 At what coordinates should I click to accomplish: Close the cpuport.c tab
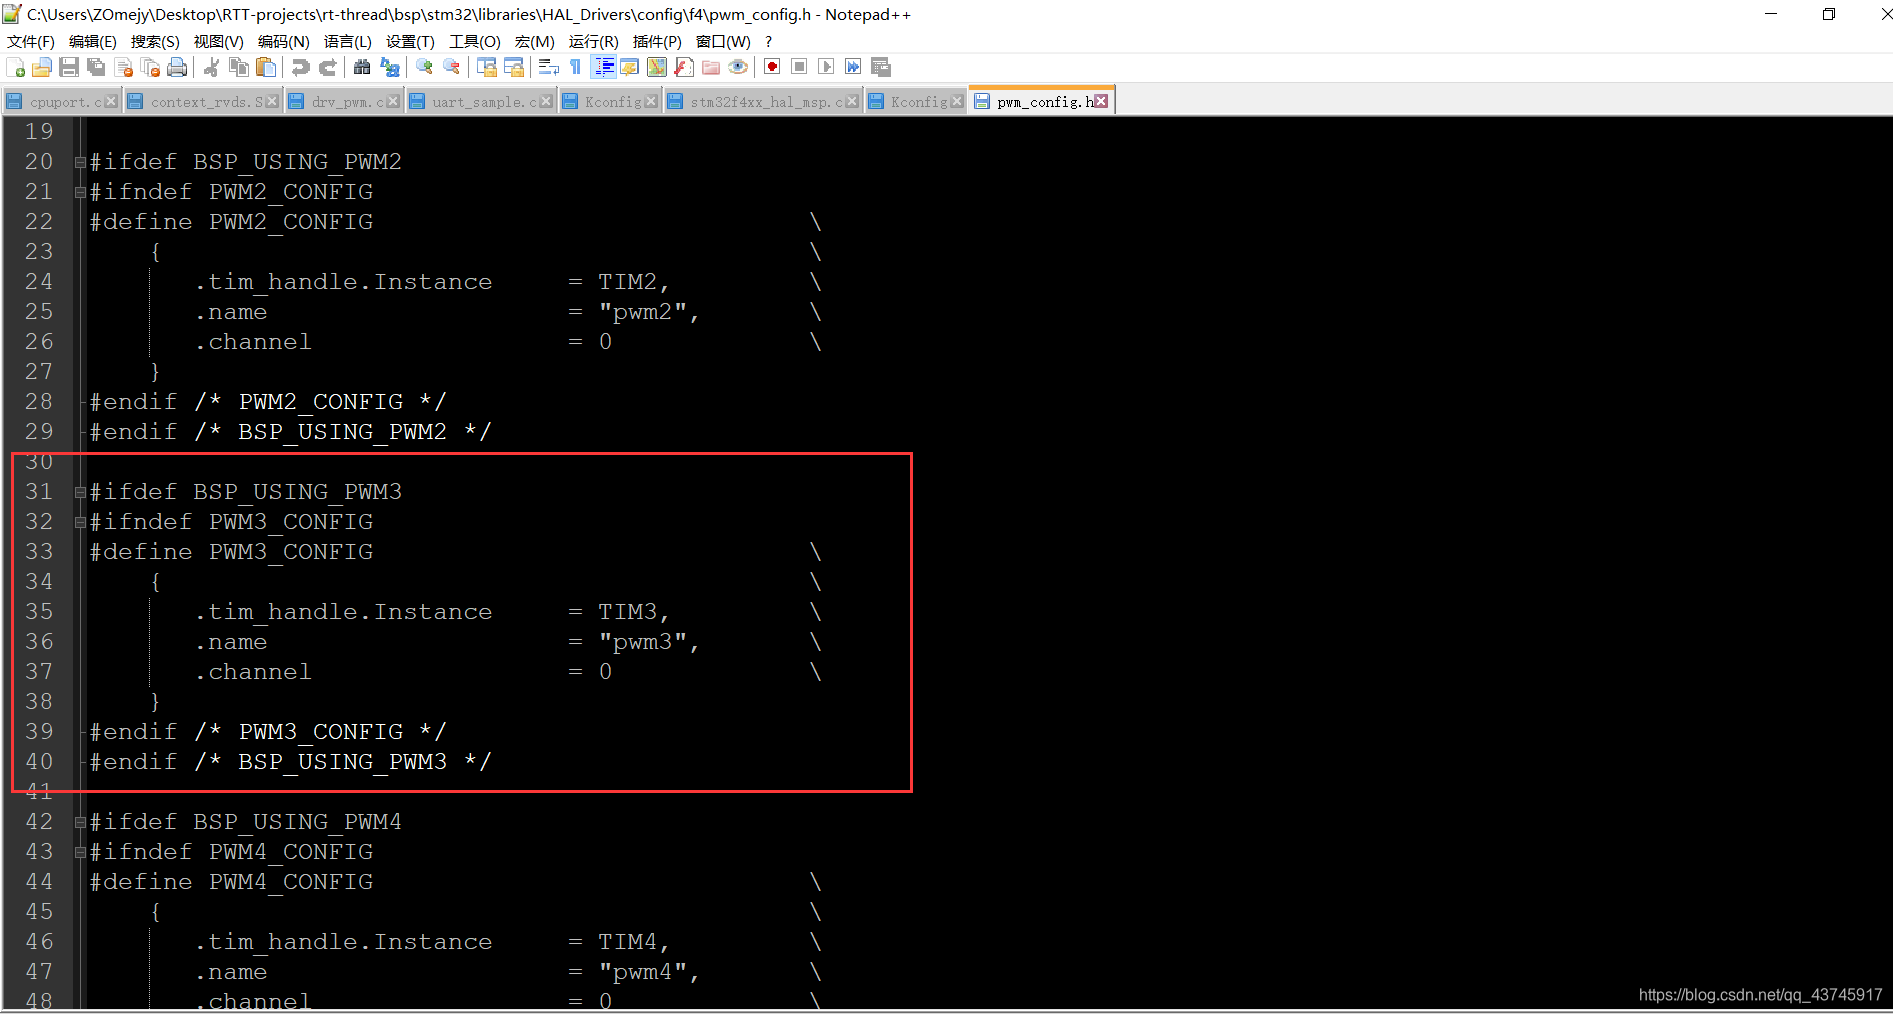(111, 101)
